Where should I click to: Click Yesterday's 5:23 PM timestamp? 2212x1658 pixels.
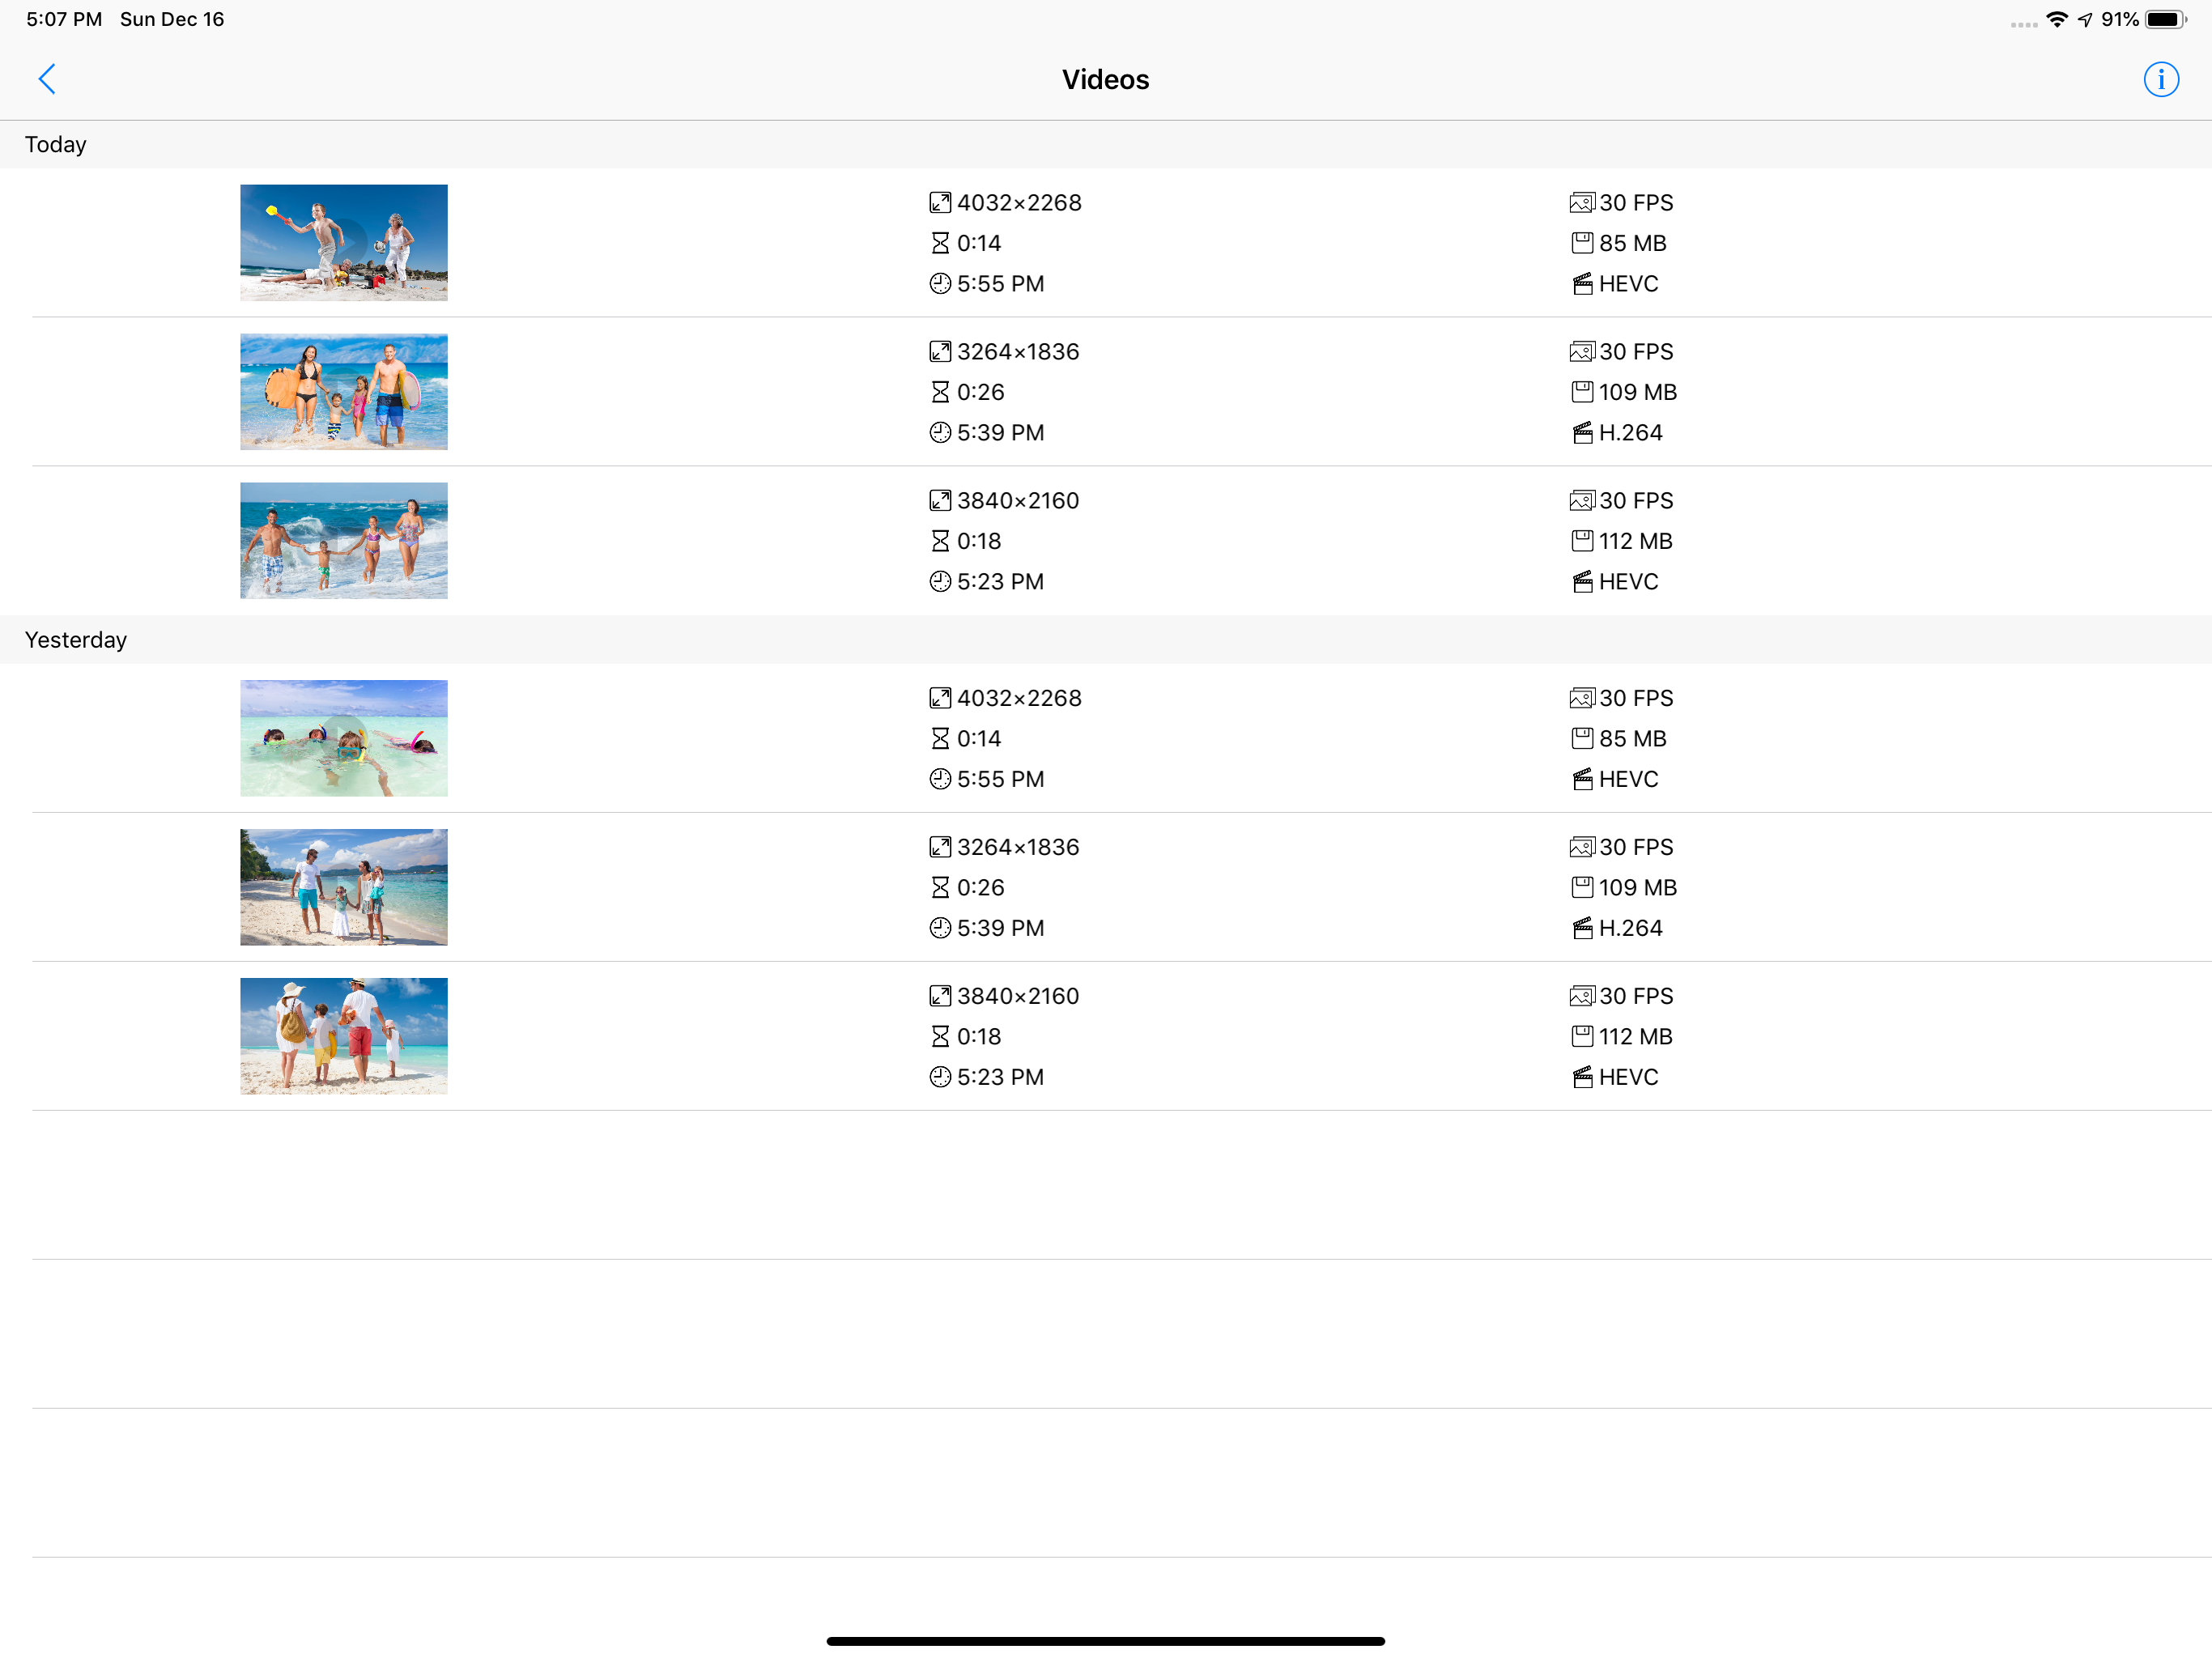pyautogui.click(x=1000, y=1076)
